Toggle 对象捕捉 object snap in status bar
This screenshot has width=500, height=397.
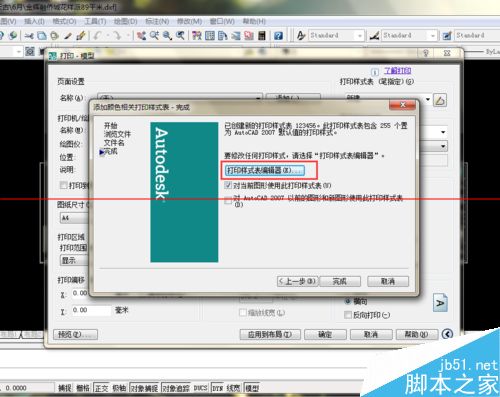[x=144, y=388]
